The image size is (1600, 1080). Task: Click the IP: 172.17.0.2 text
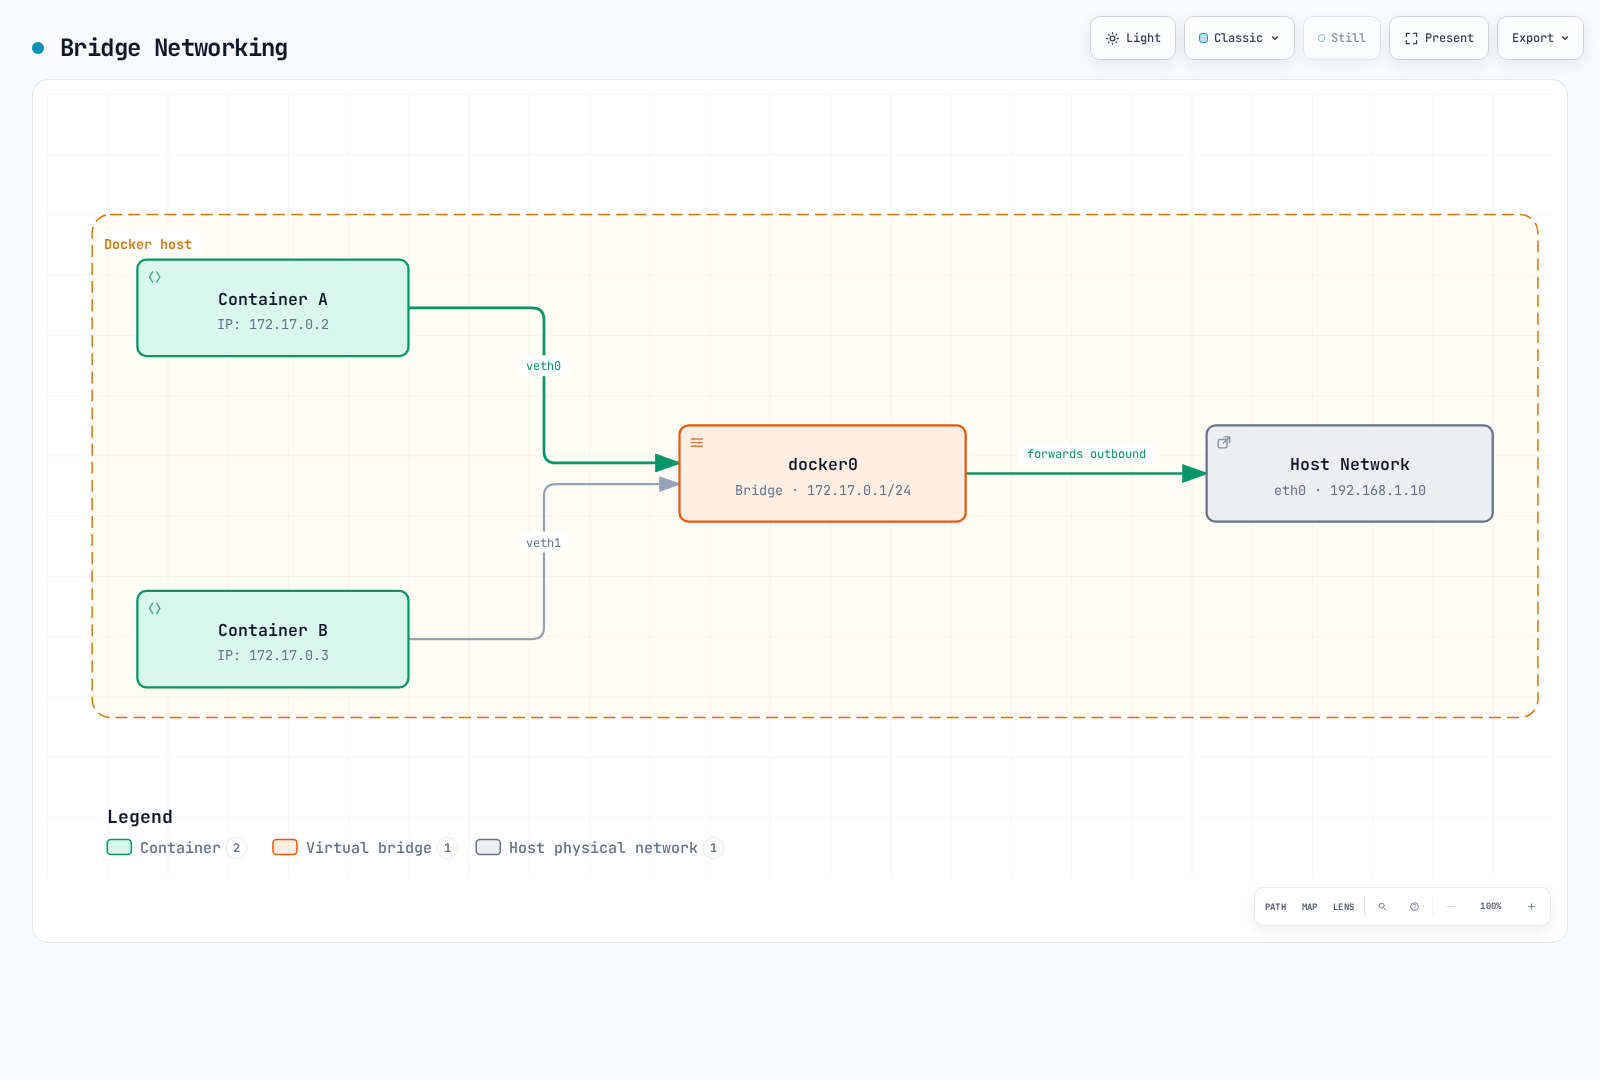273,324
